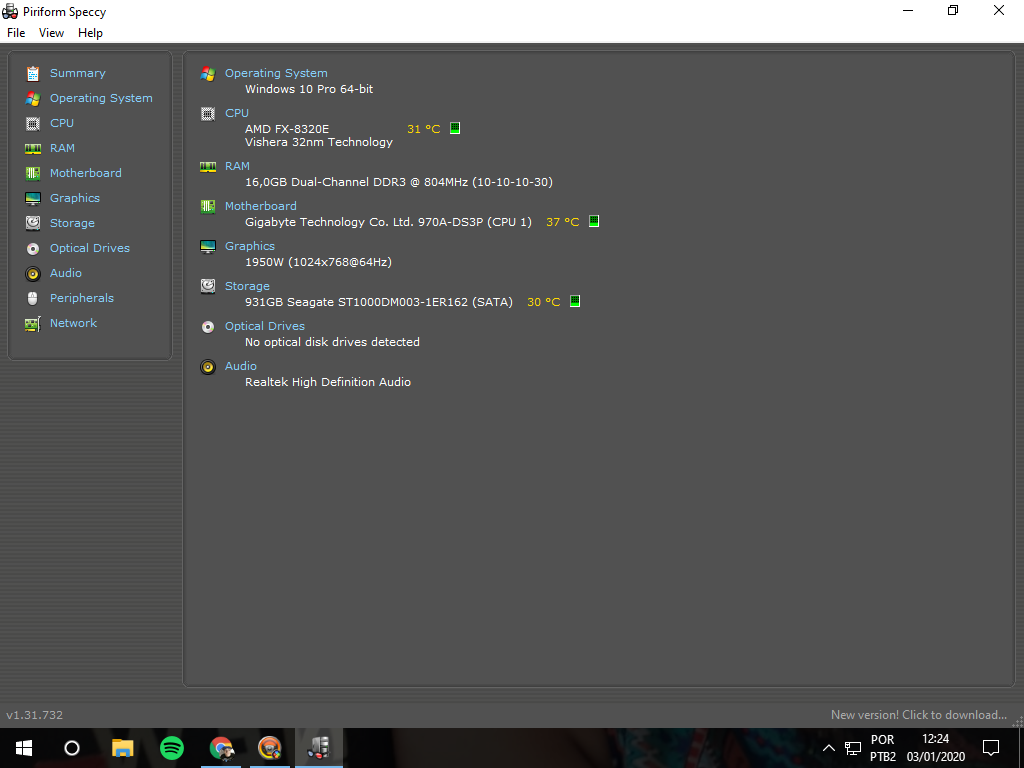This screenshot has height=768, width=1024.
Task: Open Network from the sidebar
Action: pos(73,323)
